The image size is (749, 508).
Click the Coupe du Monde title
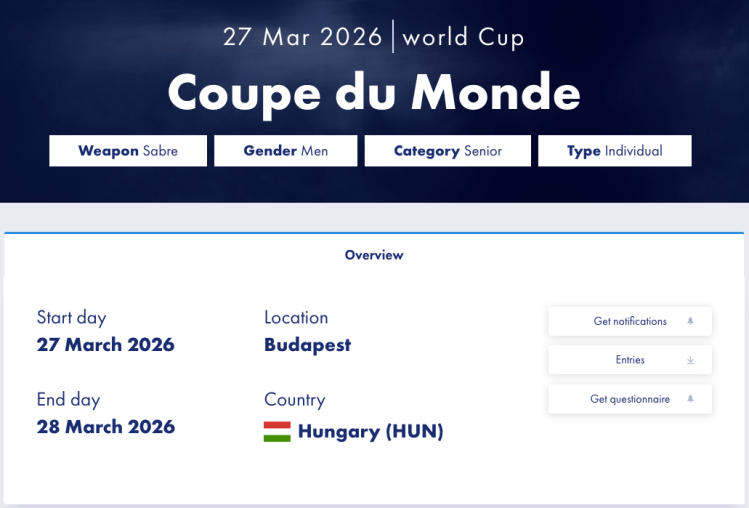[374, 93]
